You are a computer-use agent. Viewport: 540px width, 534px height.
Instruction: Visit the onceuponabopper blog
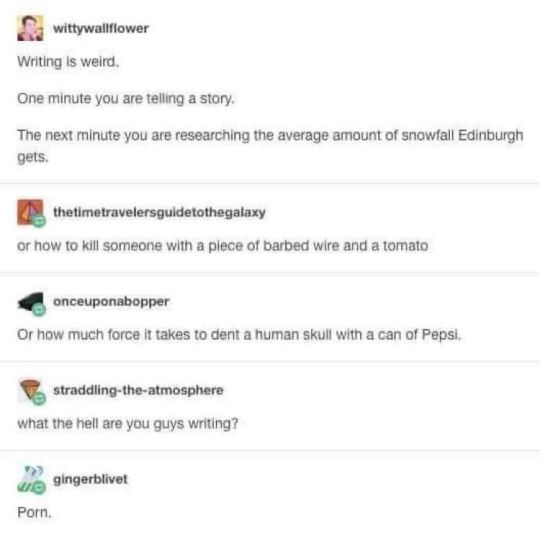(x=111, y=302)
